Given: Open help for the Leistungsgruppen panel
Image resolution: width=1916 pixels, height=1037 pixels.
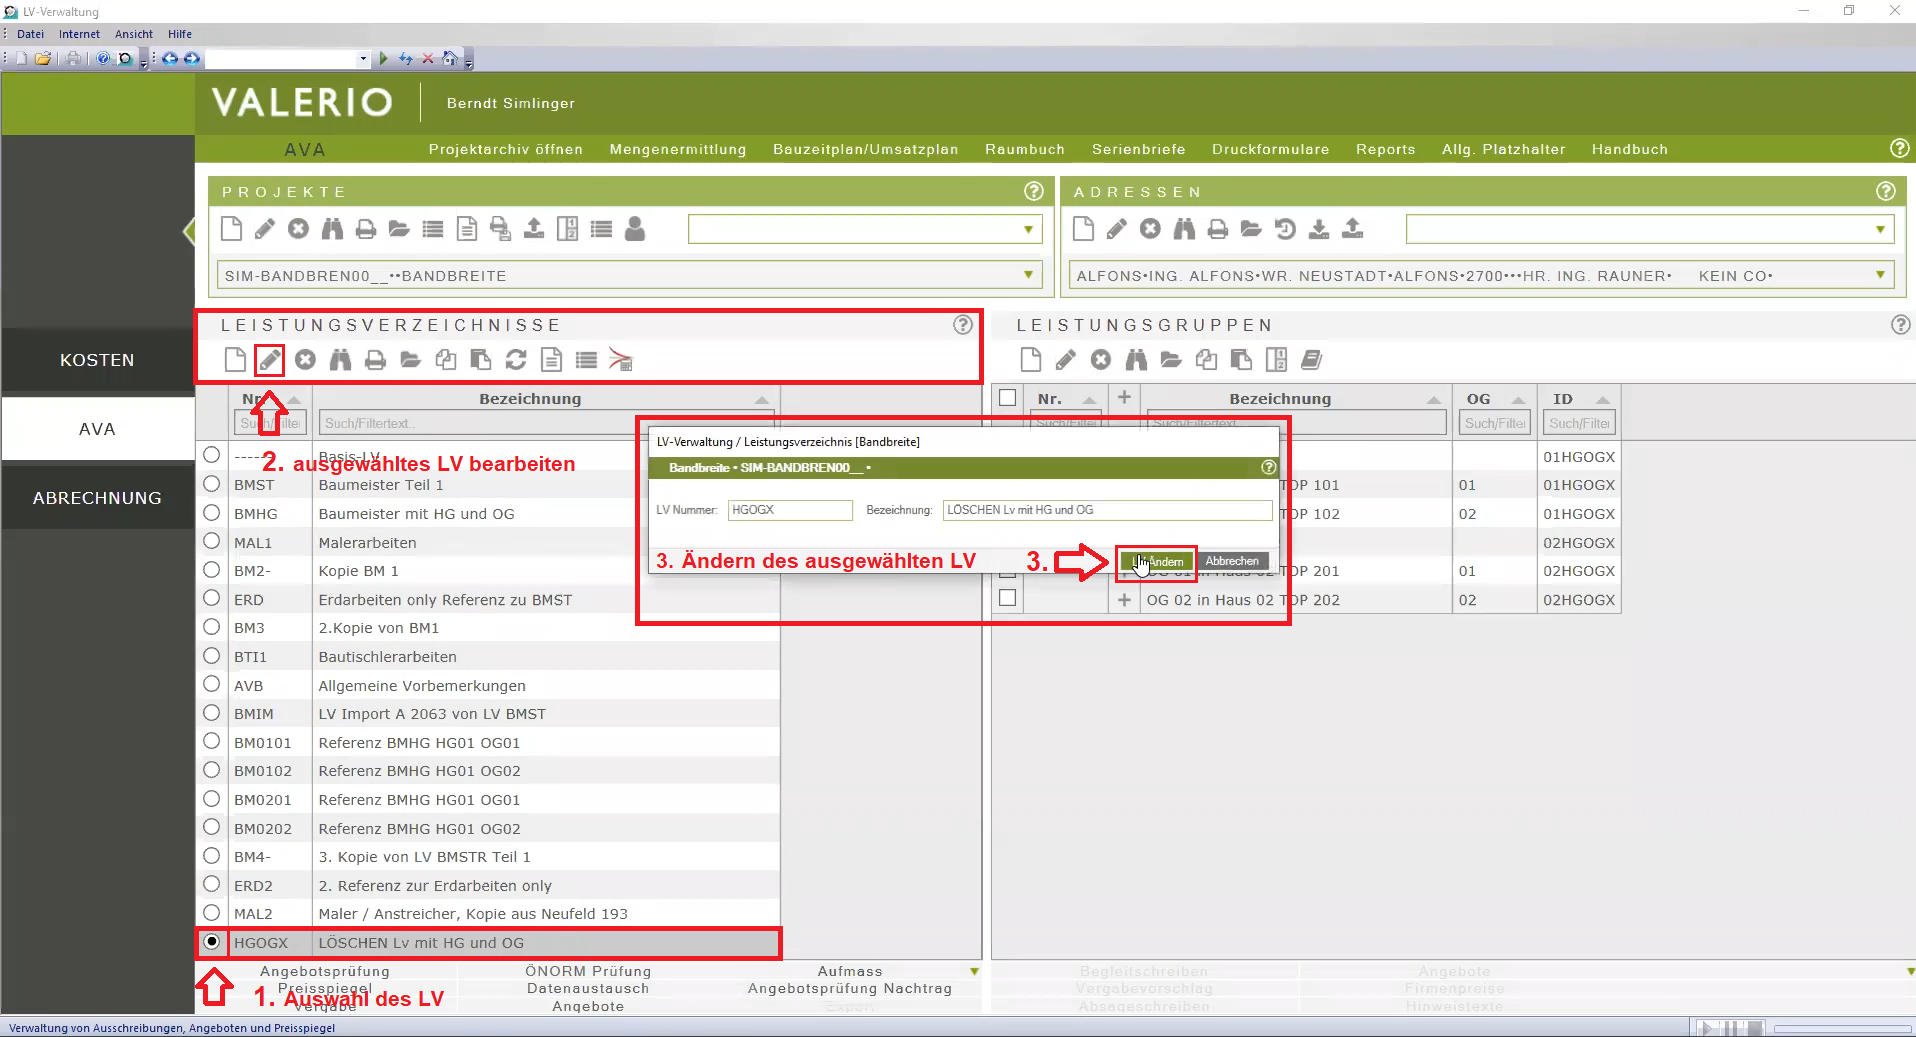Looking at the screenshot, I should [1900, 325].
